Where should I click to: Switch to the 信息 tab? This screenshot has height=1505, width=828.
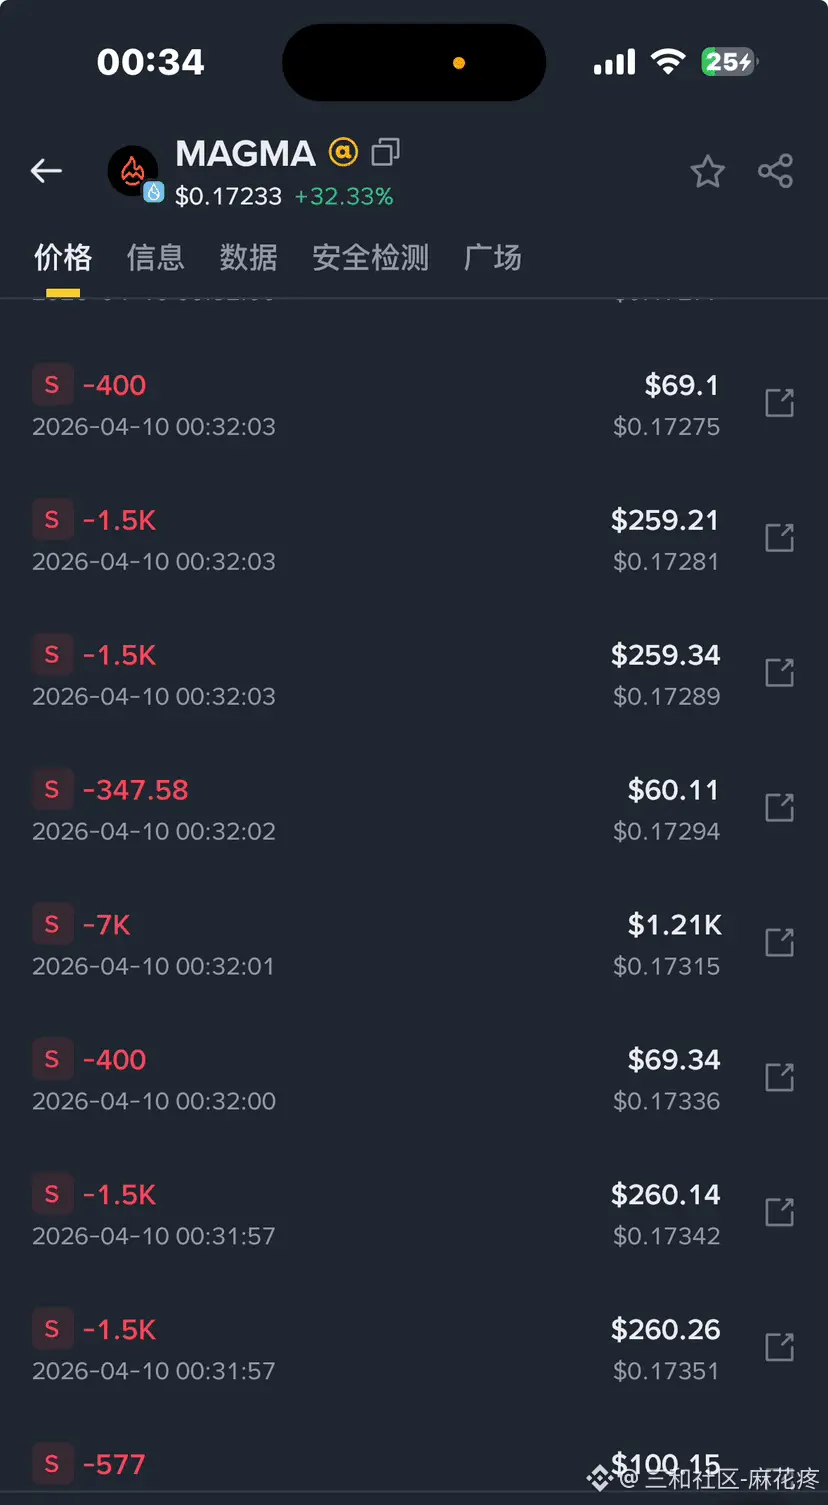pos(155,258)
